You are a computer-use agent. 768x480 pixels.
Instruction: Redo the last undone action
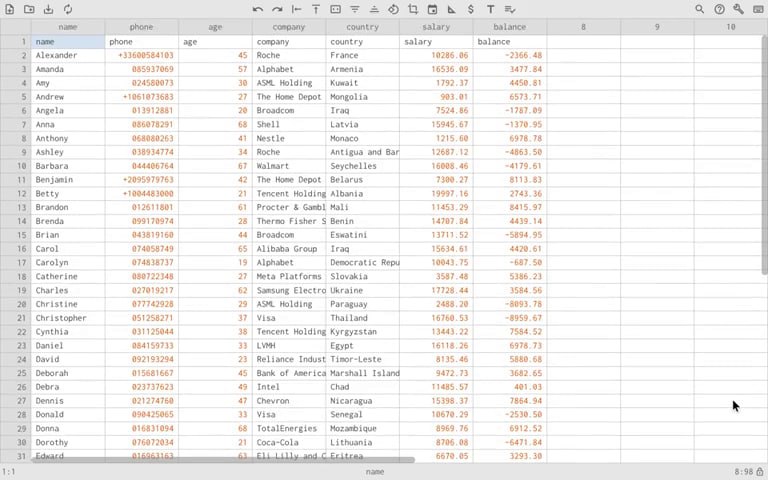(277, 9)
